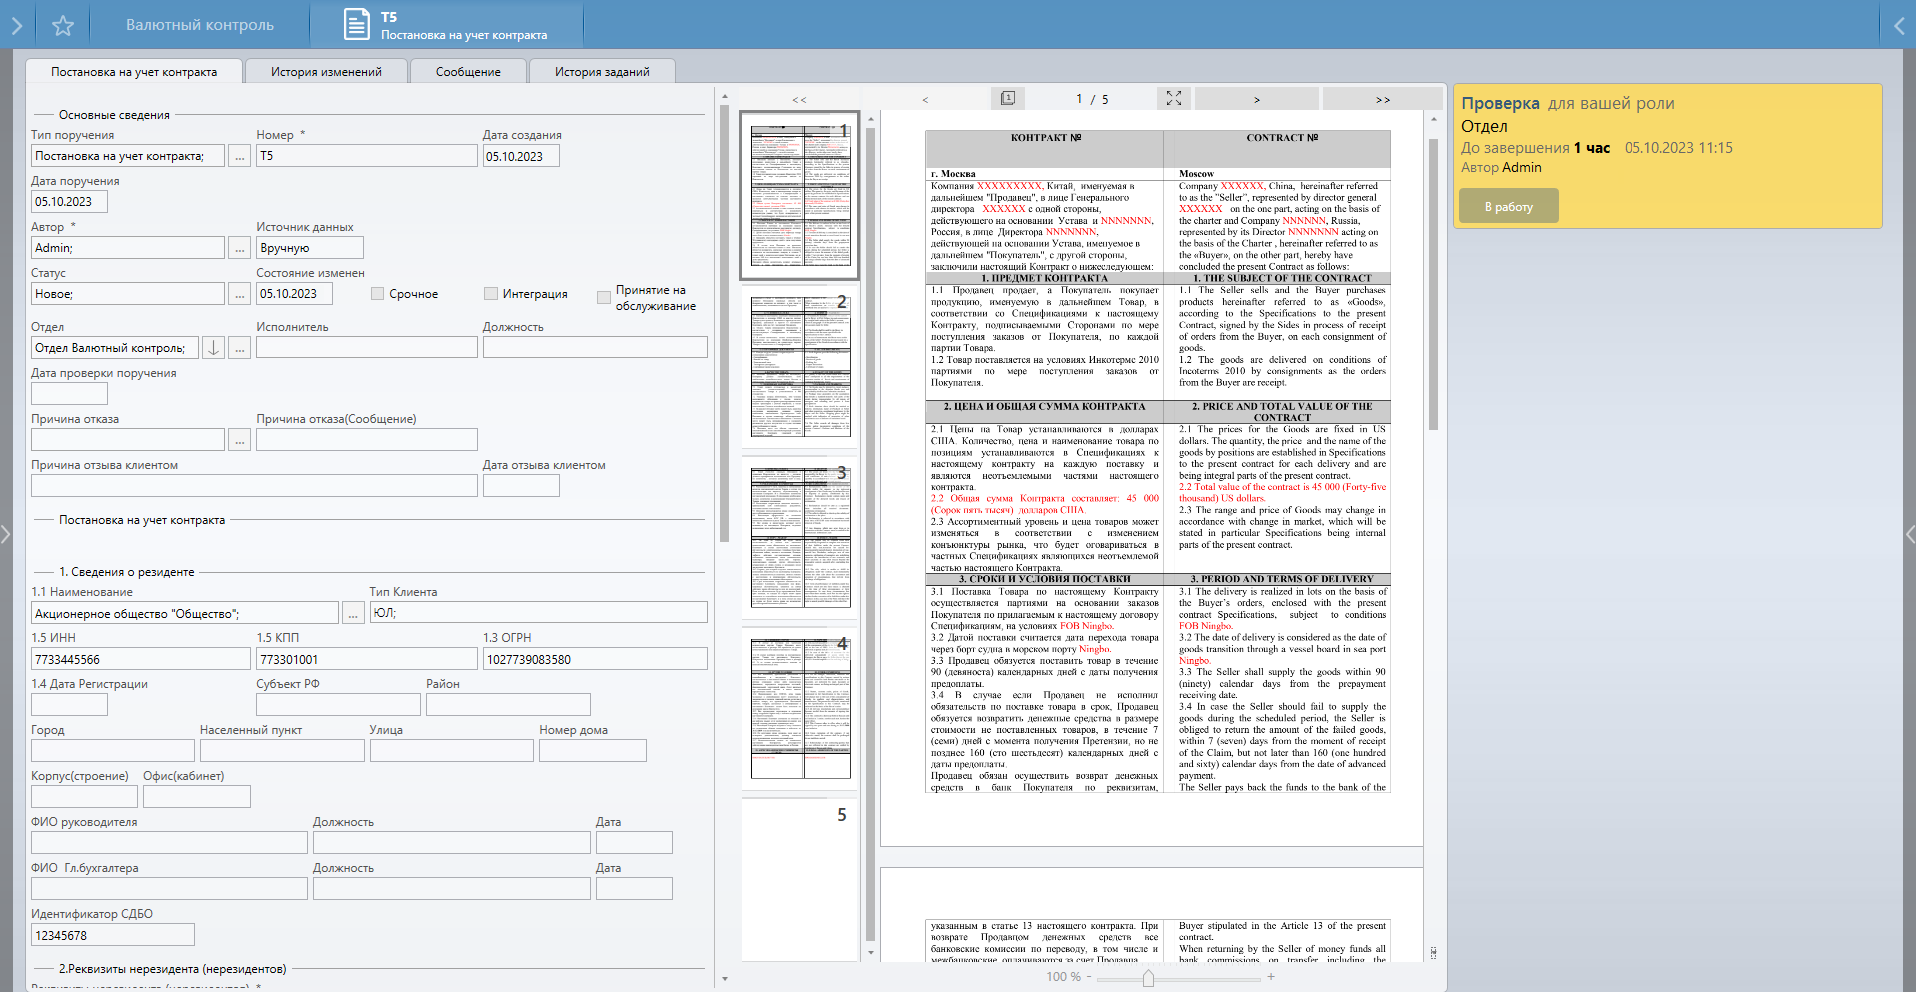
Task: Open the Статус lookup ellipsis button
Action: (x=239, y=294)
